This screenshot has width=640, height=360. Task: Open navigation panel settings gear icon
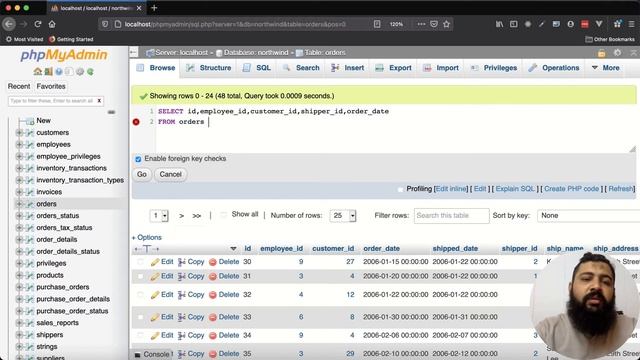80,71
